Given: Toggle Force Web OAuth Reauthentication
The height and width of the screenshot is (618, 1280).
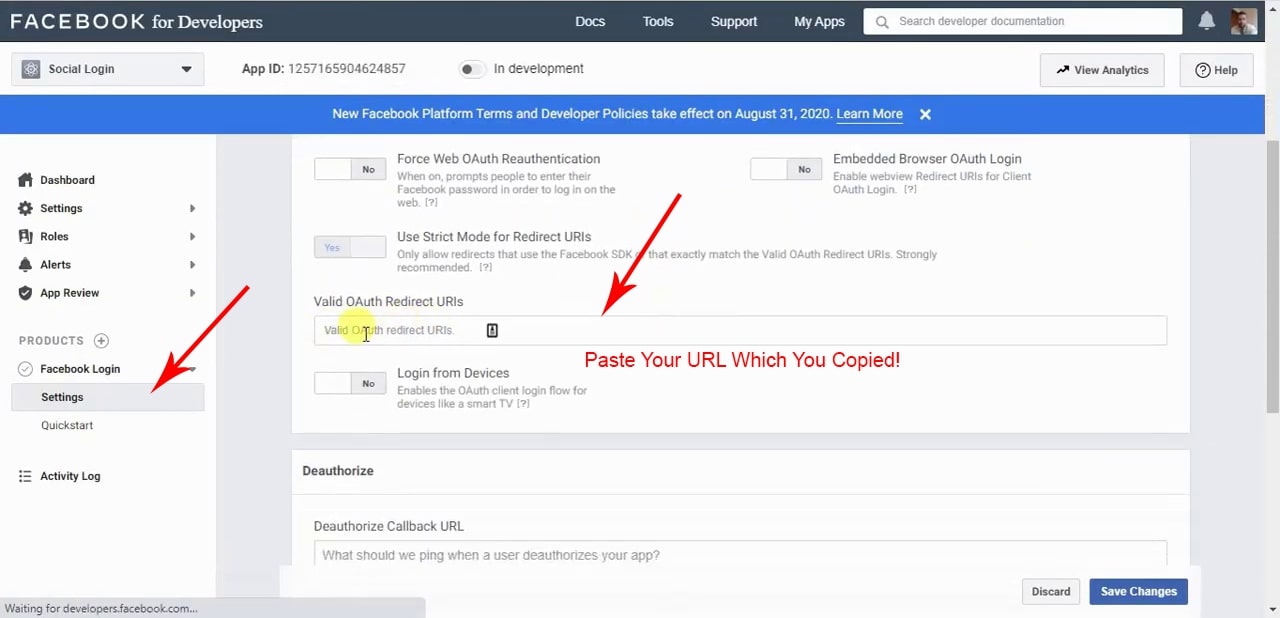Looking at the screenshot, I should pyautogui.click(x=350, y=169).
